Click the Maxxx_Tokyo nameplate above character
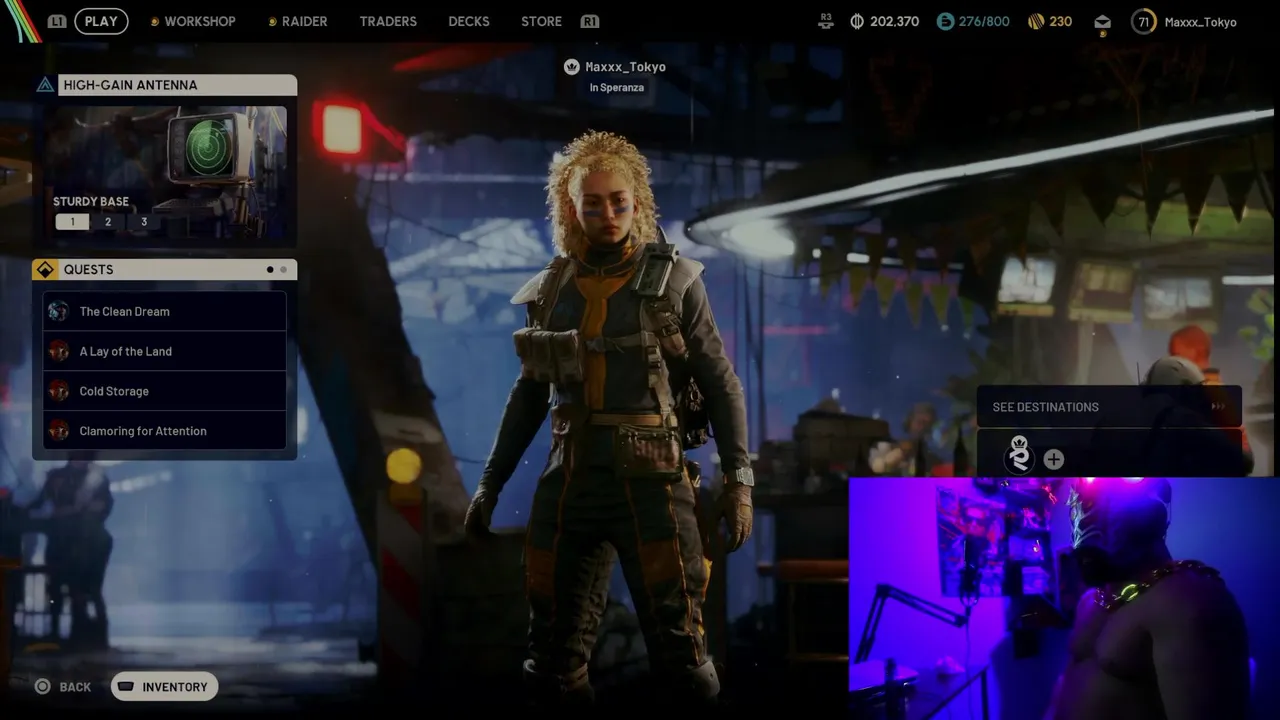This screenshot has height=720, width=1280. pos(625,67)
